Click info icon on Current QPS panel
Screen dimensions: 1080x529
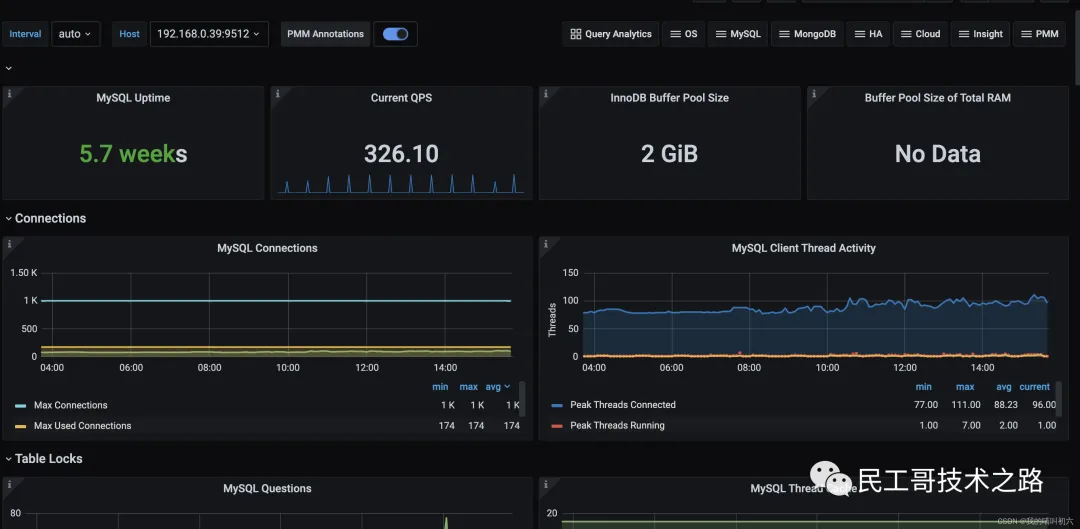point(278,94)
